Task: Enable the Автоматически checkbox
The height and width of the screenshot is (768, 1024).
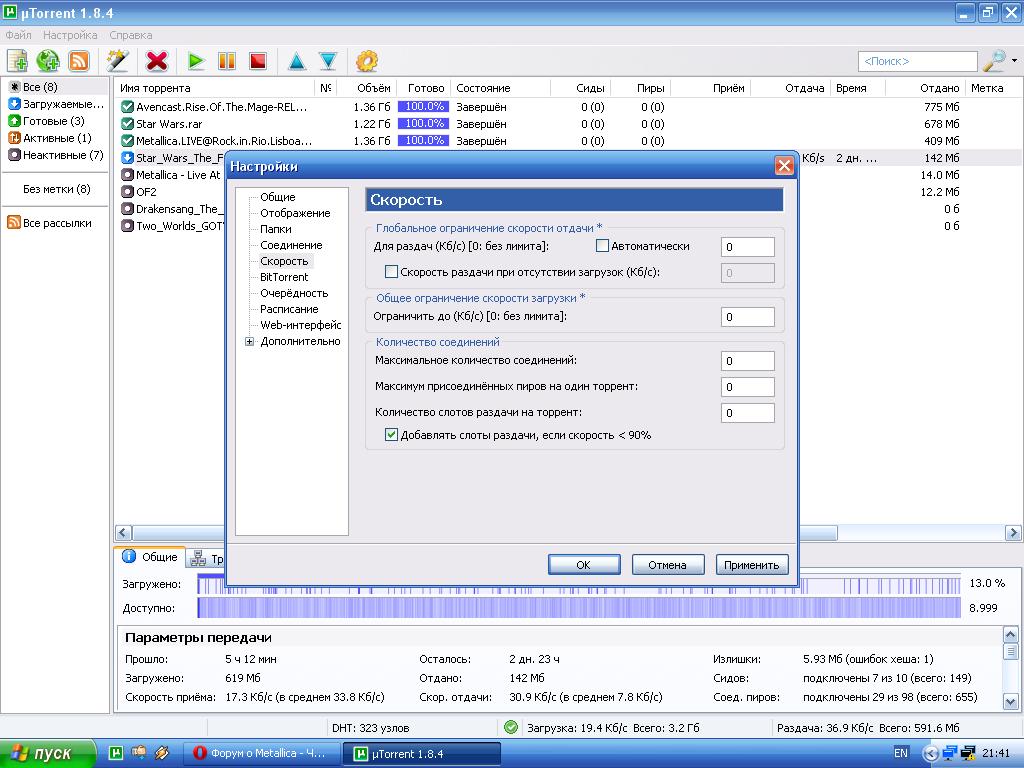Action: [x=603, y=246]
